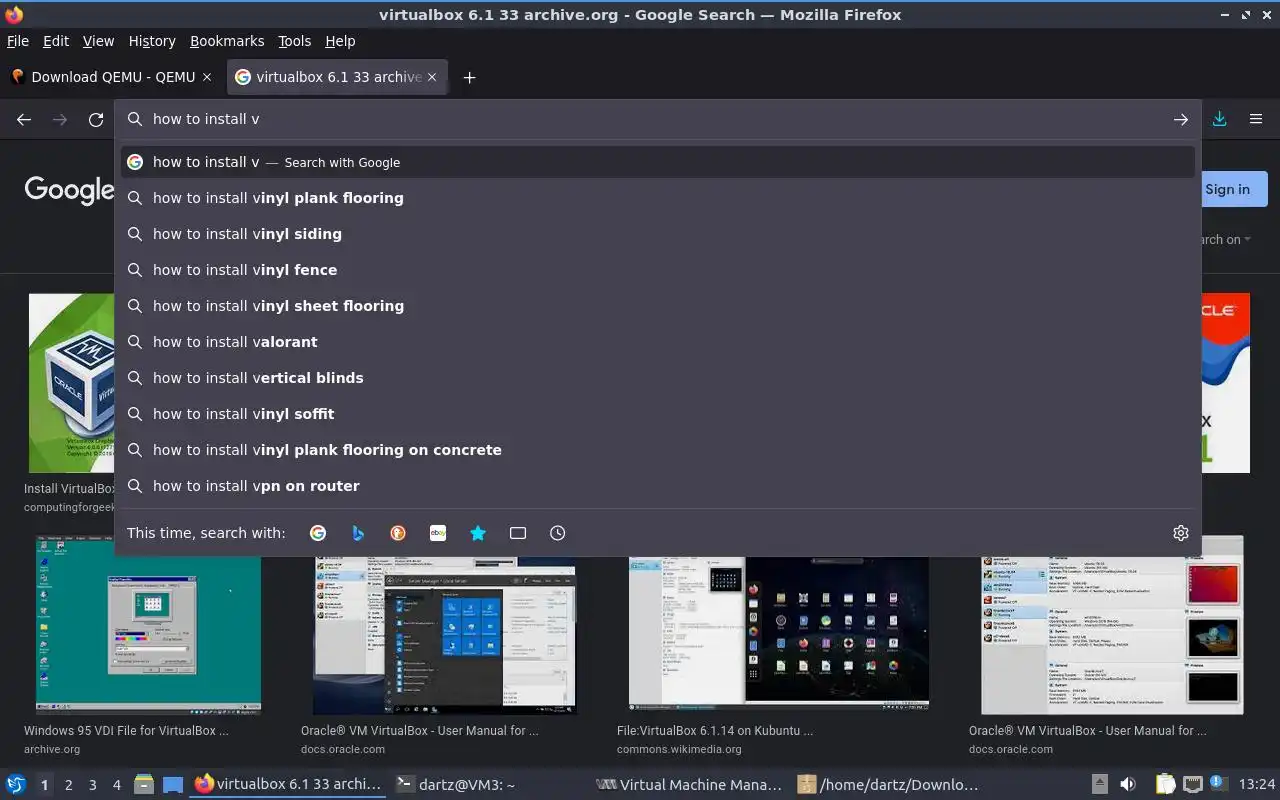Open VirtualBox 6.1.14 on Kubuntu thumbnail
The width and height of the screenshot is (1280, 800).
tap(778, 632)
